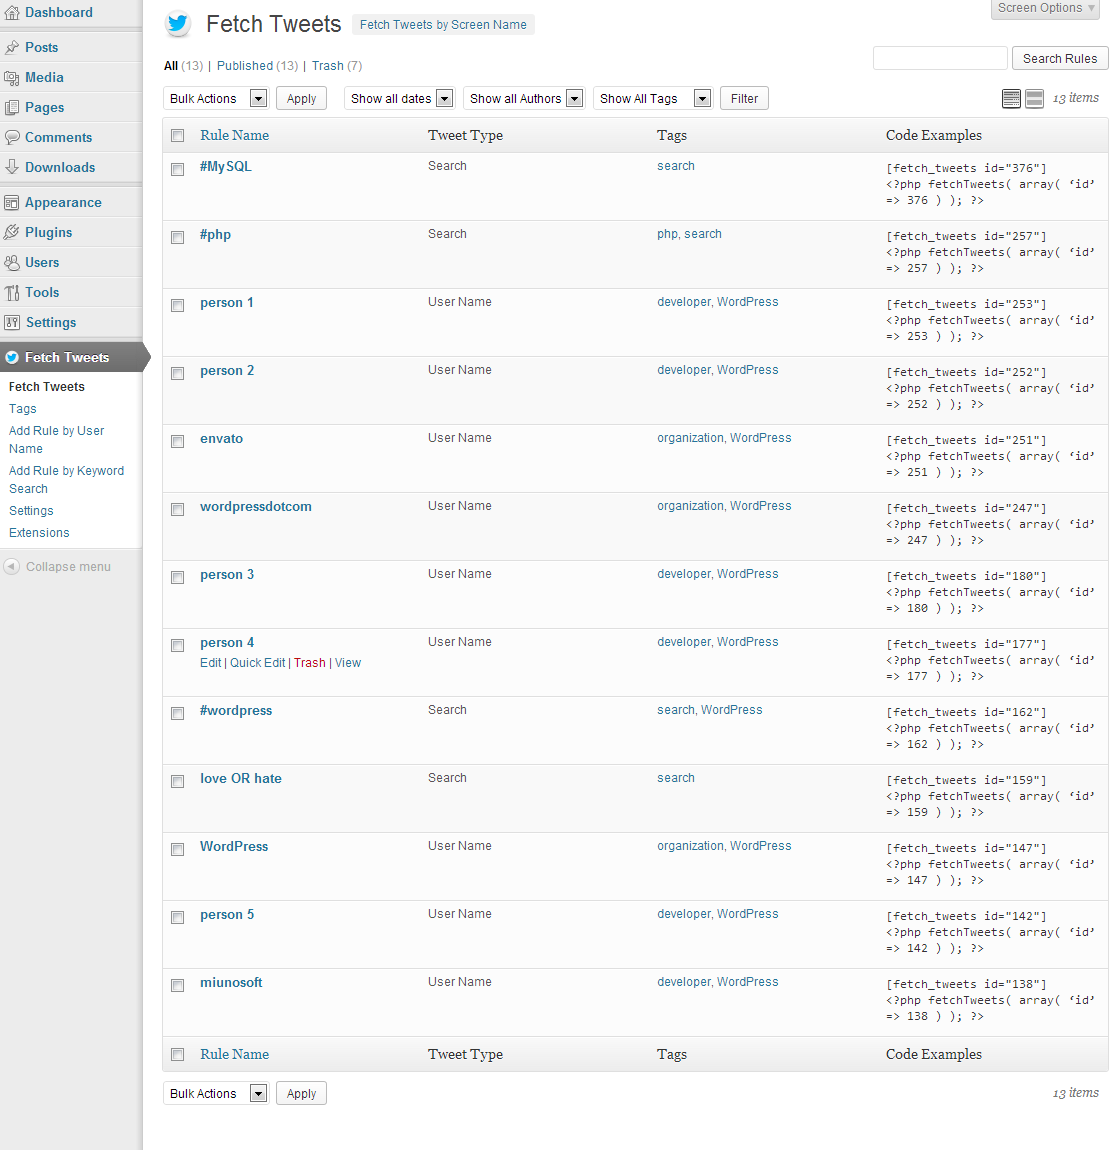Open the person 2 rule
This screenshot has height=1150, width=1116.
tap(227, 370)
